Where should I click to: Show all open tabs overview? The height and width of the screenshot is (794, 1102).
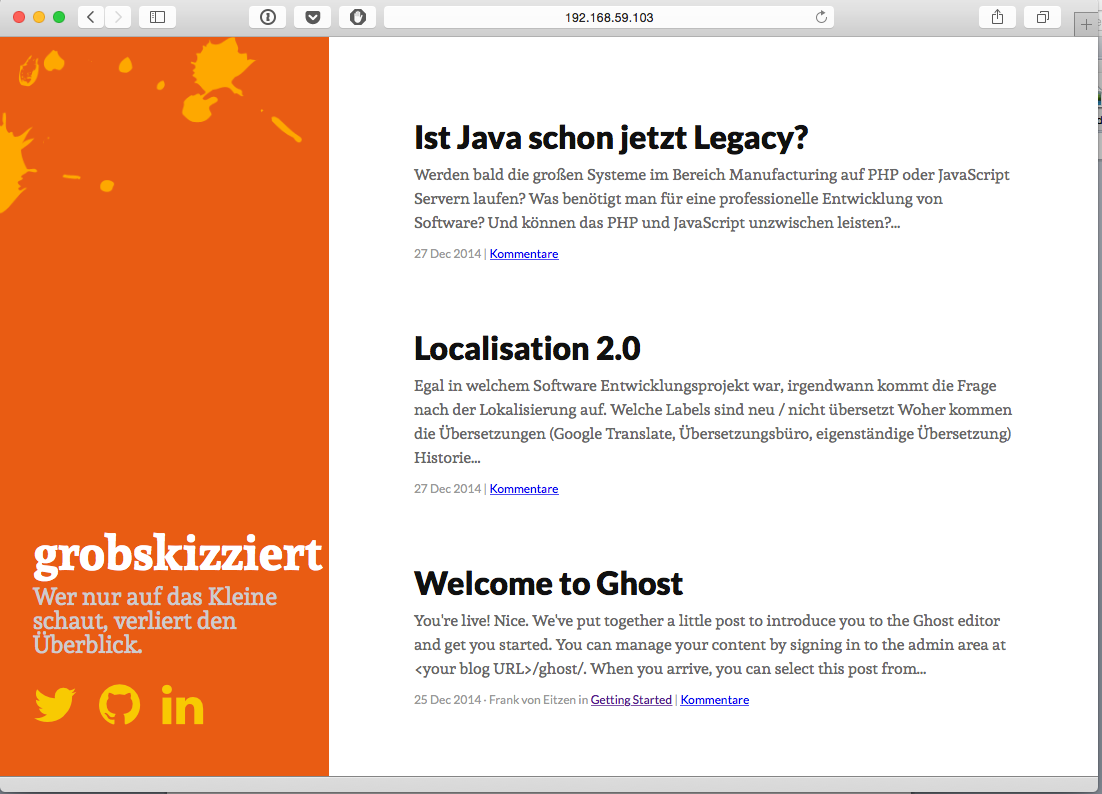point(1041,16)
